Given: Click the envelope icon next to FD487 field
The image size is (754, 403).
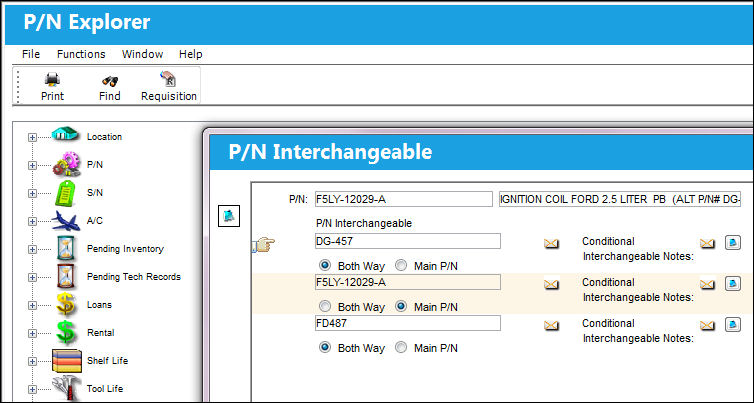Looking at the screenshot, I should point(551,326).
